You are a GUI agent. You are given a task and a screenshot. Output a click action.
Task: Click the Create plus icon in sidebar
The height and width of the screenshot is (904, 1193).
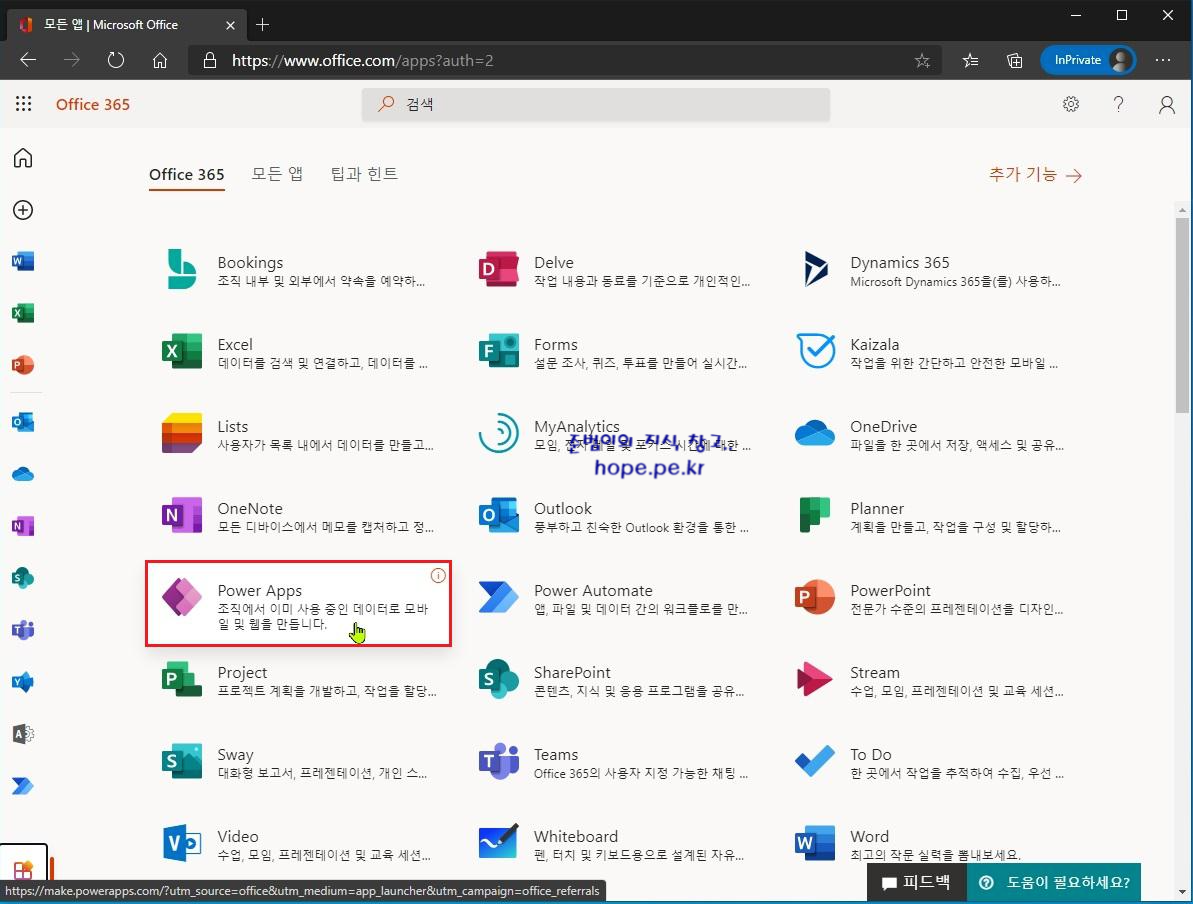[x=23, y=210]
